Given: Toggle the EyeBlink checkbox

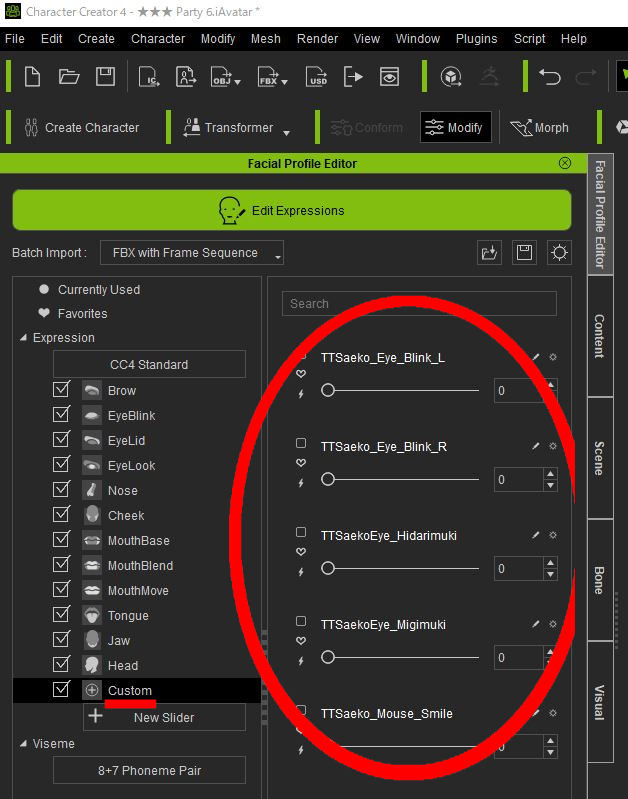Looking at the screenshot, I should click(x=61, y=415).
